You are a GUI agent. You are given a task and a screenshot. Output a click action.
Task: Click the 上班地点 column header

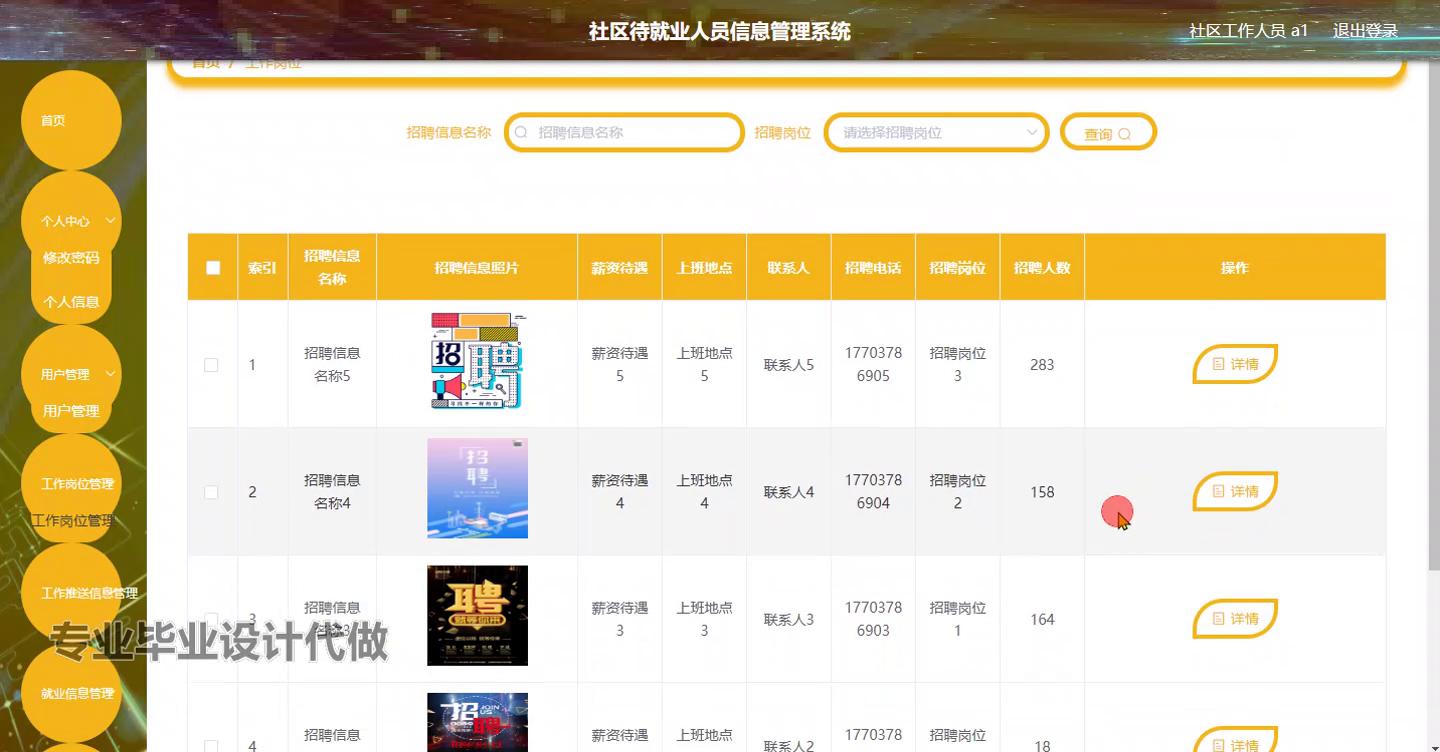[704, 267]
